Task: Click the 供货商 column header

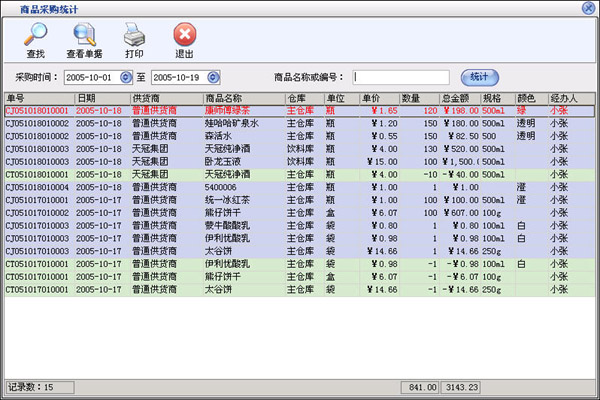Action: pos(165,98)
